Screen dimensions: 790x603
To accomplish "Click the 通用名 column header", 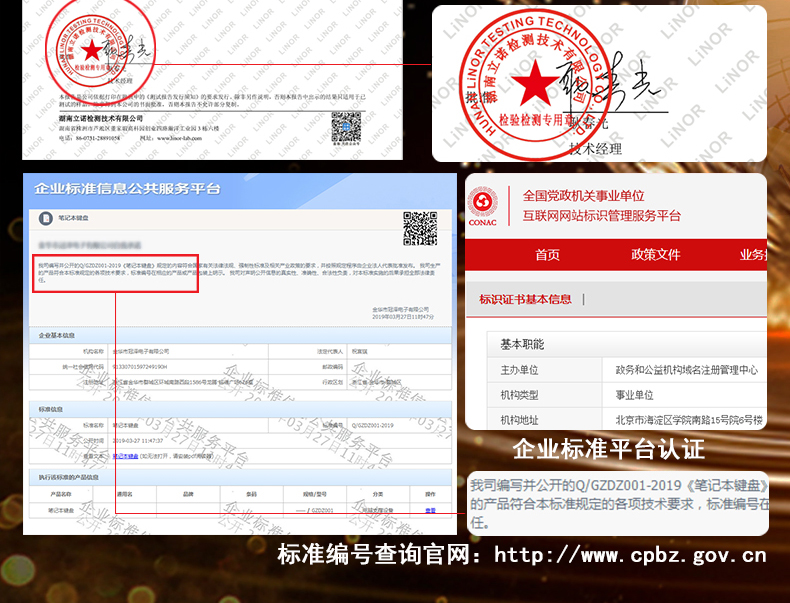I will [x=124, y=494].
